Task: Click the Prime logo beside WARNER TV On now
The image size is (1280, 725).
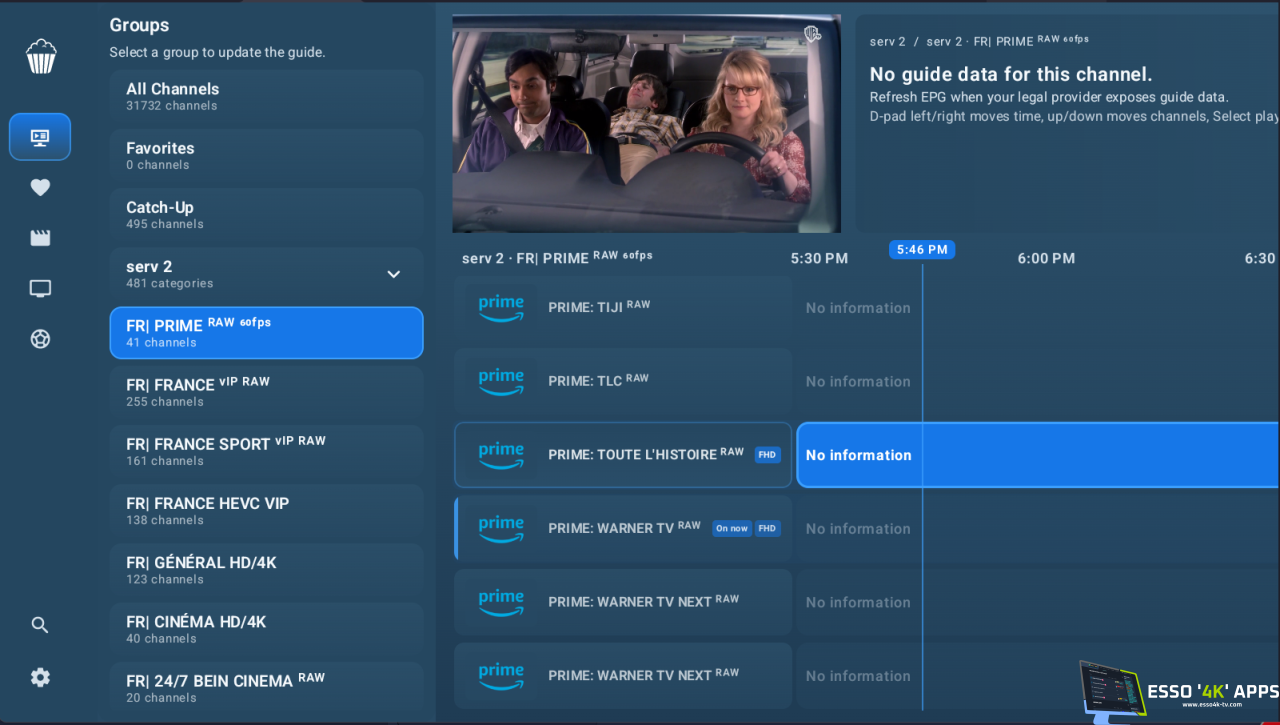Action: (x=501, y=528)
